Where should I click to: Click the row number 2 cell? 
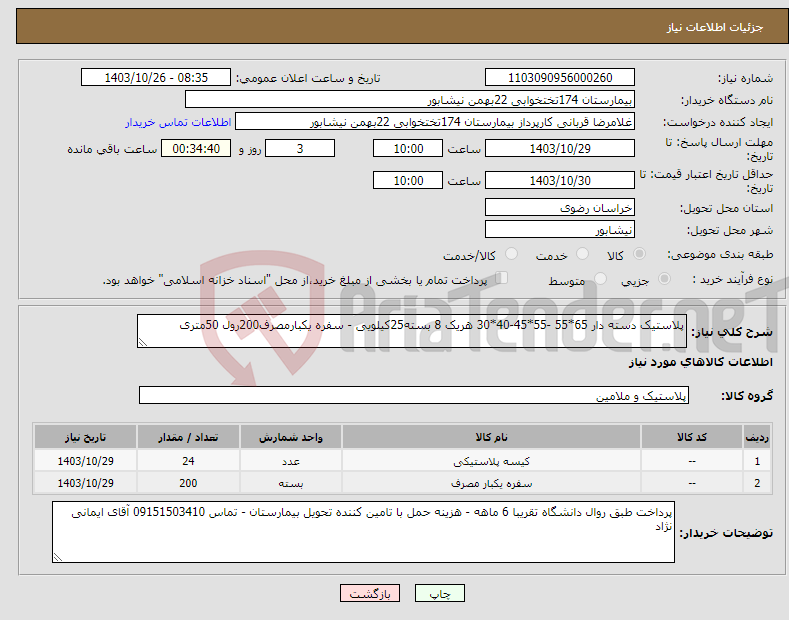tap(757, 483)
